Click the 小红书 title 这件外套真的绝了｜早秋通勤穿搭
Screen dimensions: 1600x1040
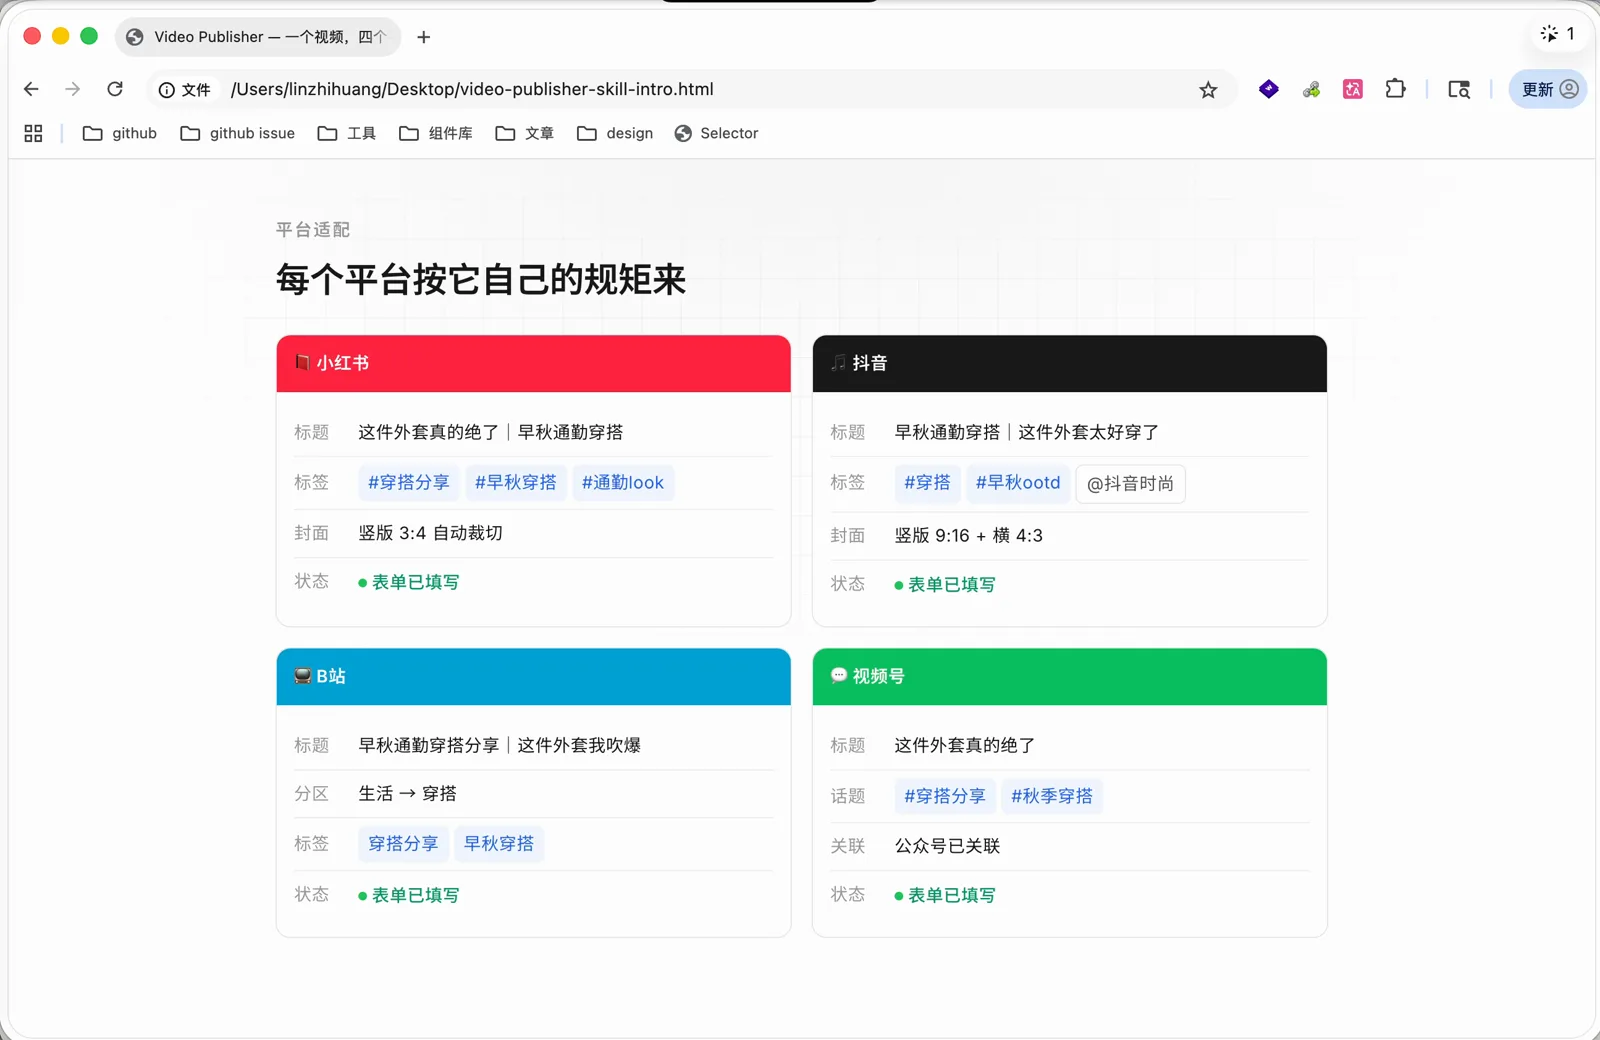(x=491, y=432)
